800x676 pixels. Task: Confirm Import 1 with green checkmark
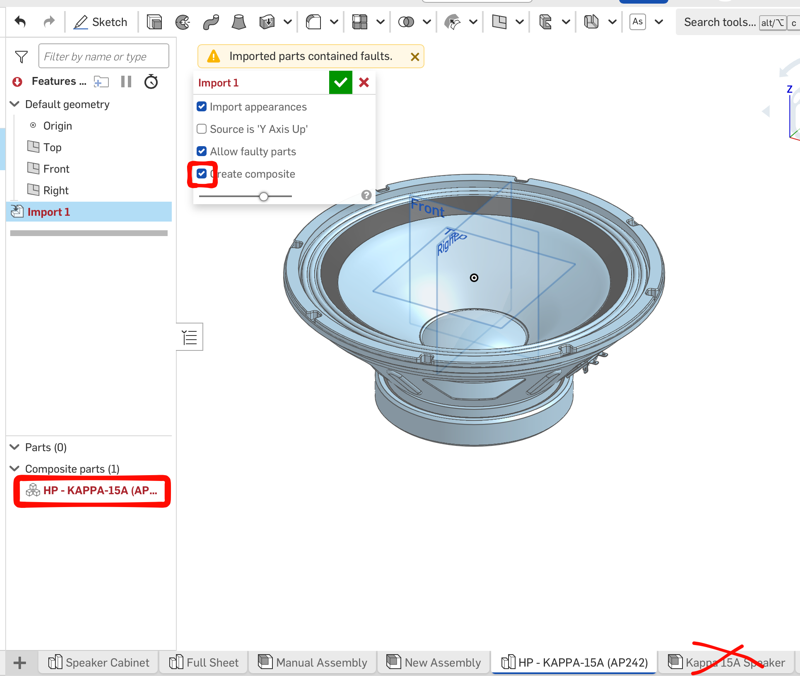point(340,82)
